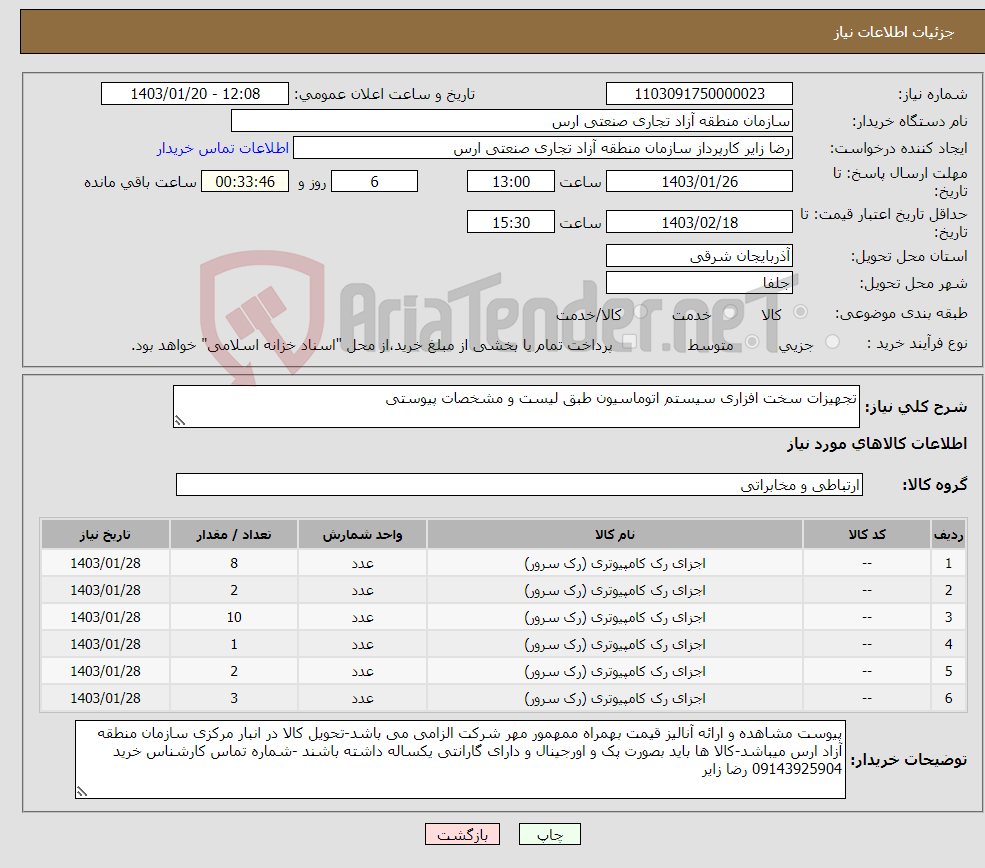Click the تعداد / مقدار column header

point(234,534)
